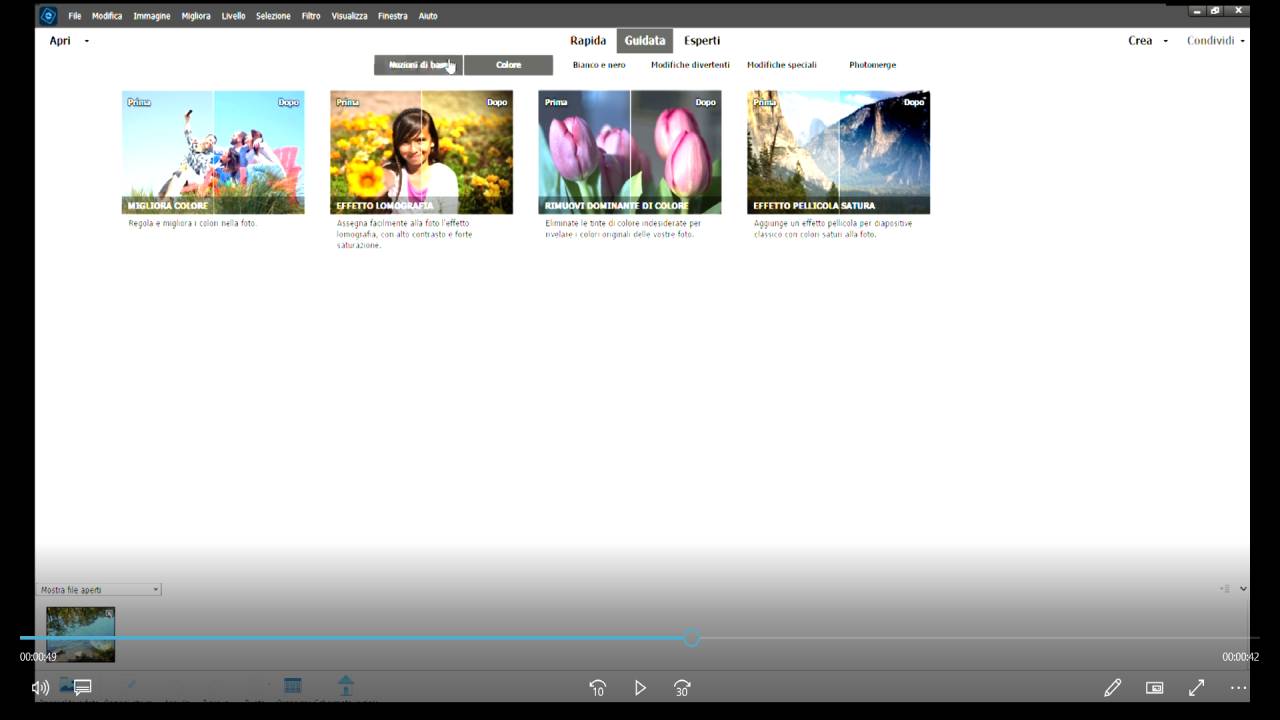Viewport: 1280px width, 720px height.
Task: Collapse the photo bin with the chevron
Action: click(1243, 589)
